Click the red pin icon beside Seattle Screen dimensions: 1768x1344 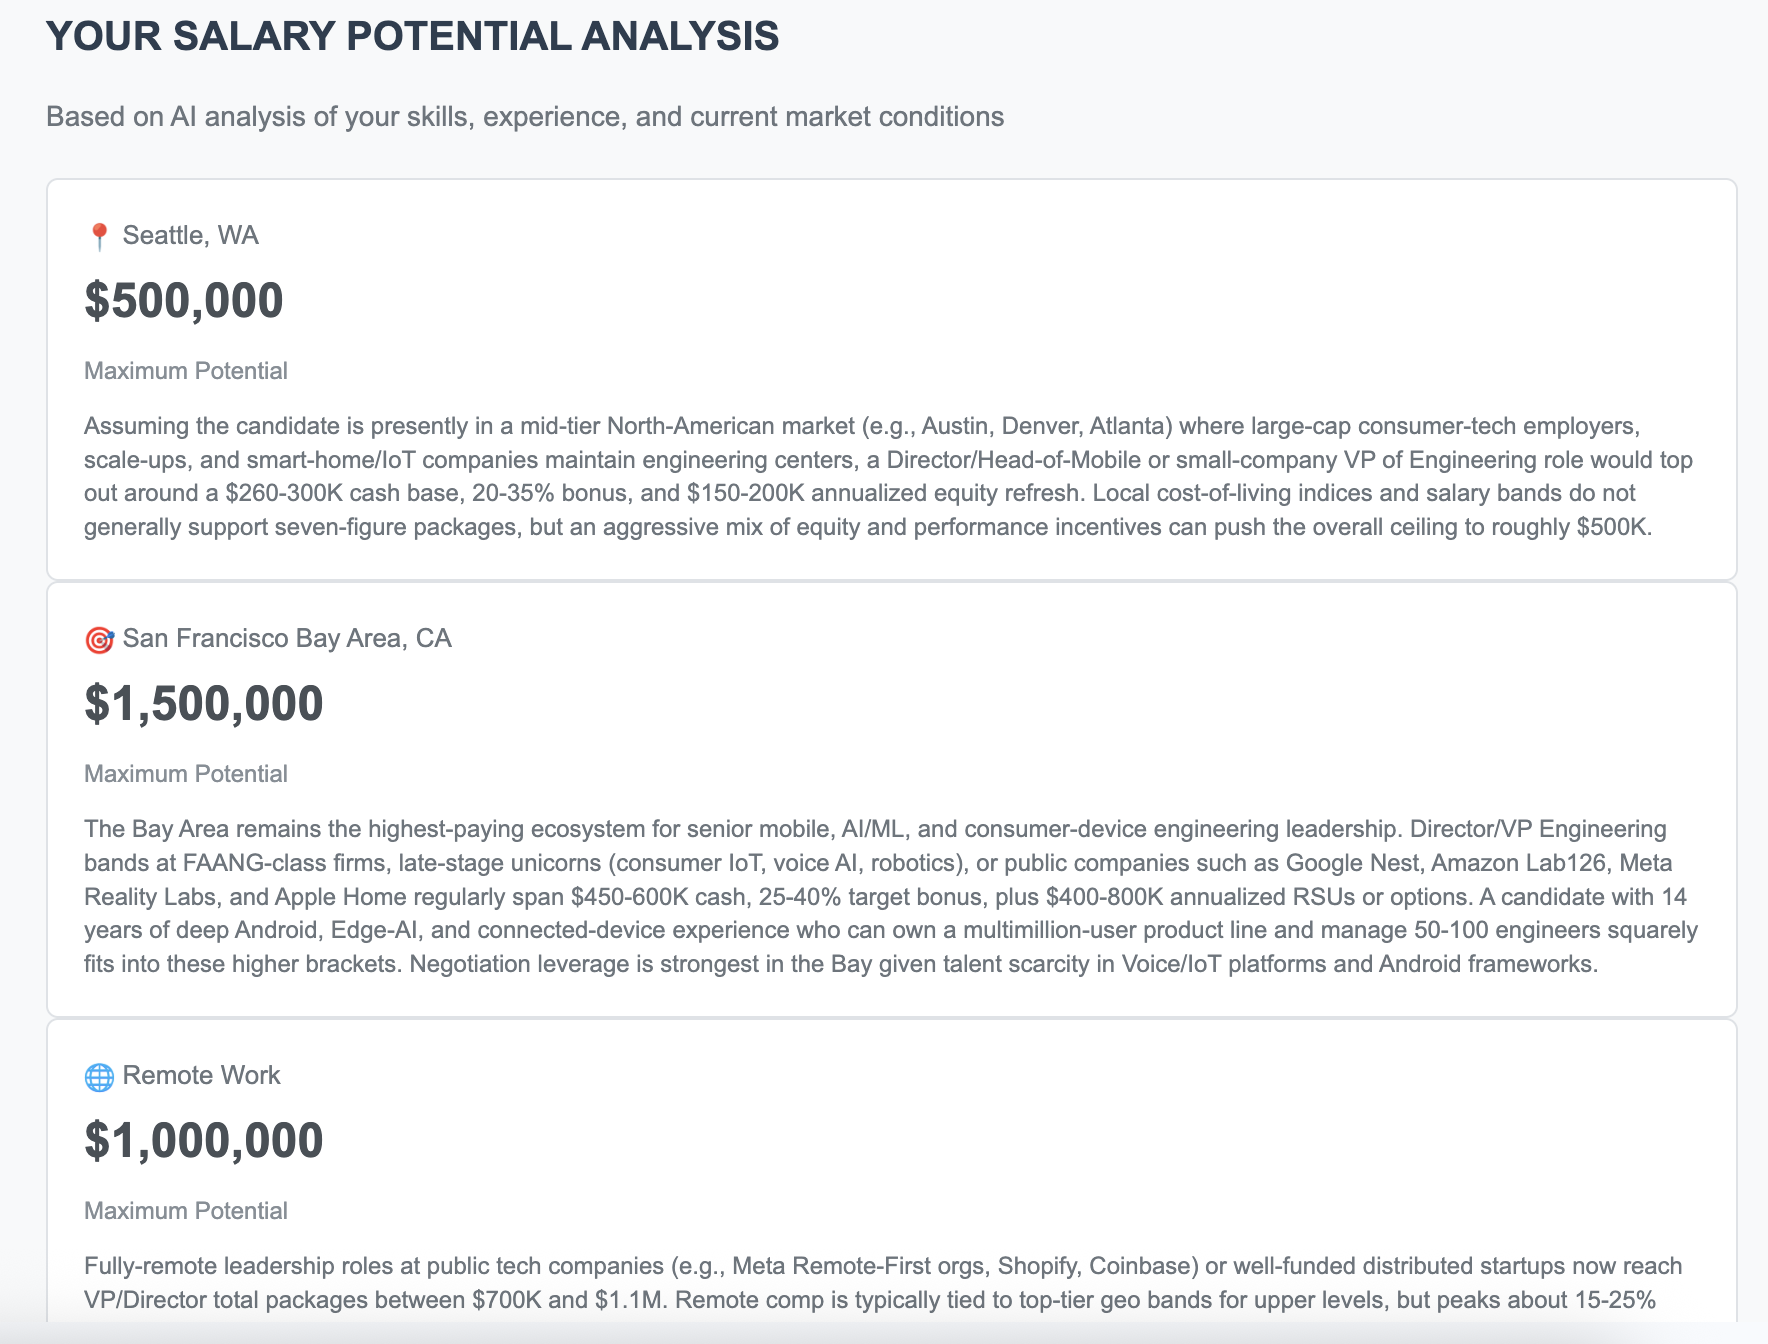pos(99,237)
